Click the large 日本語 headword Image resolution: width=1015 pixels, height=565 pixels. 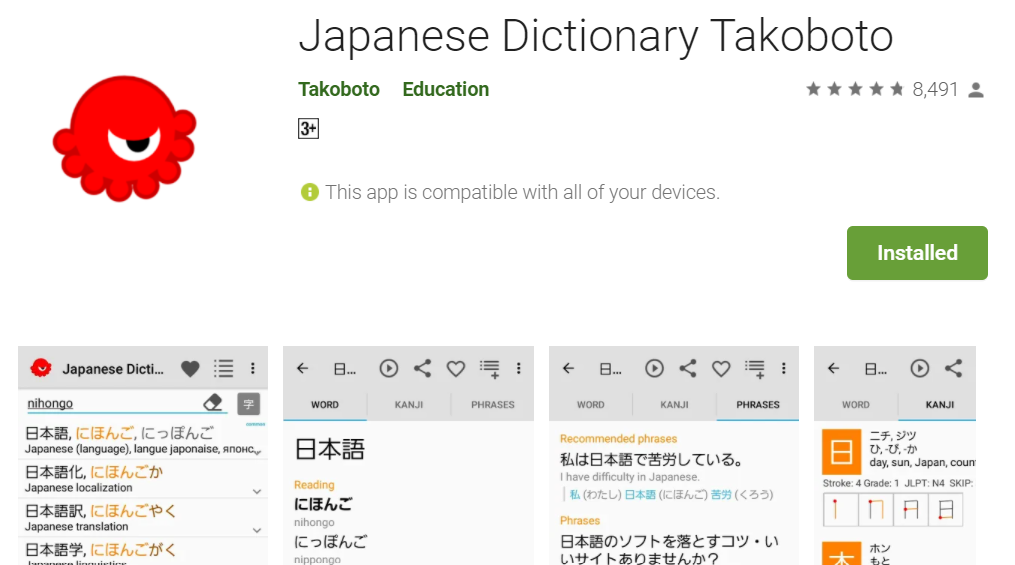click(330, 449)
